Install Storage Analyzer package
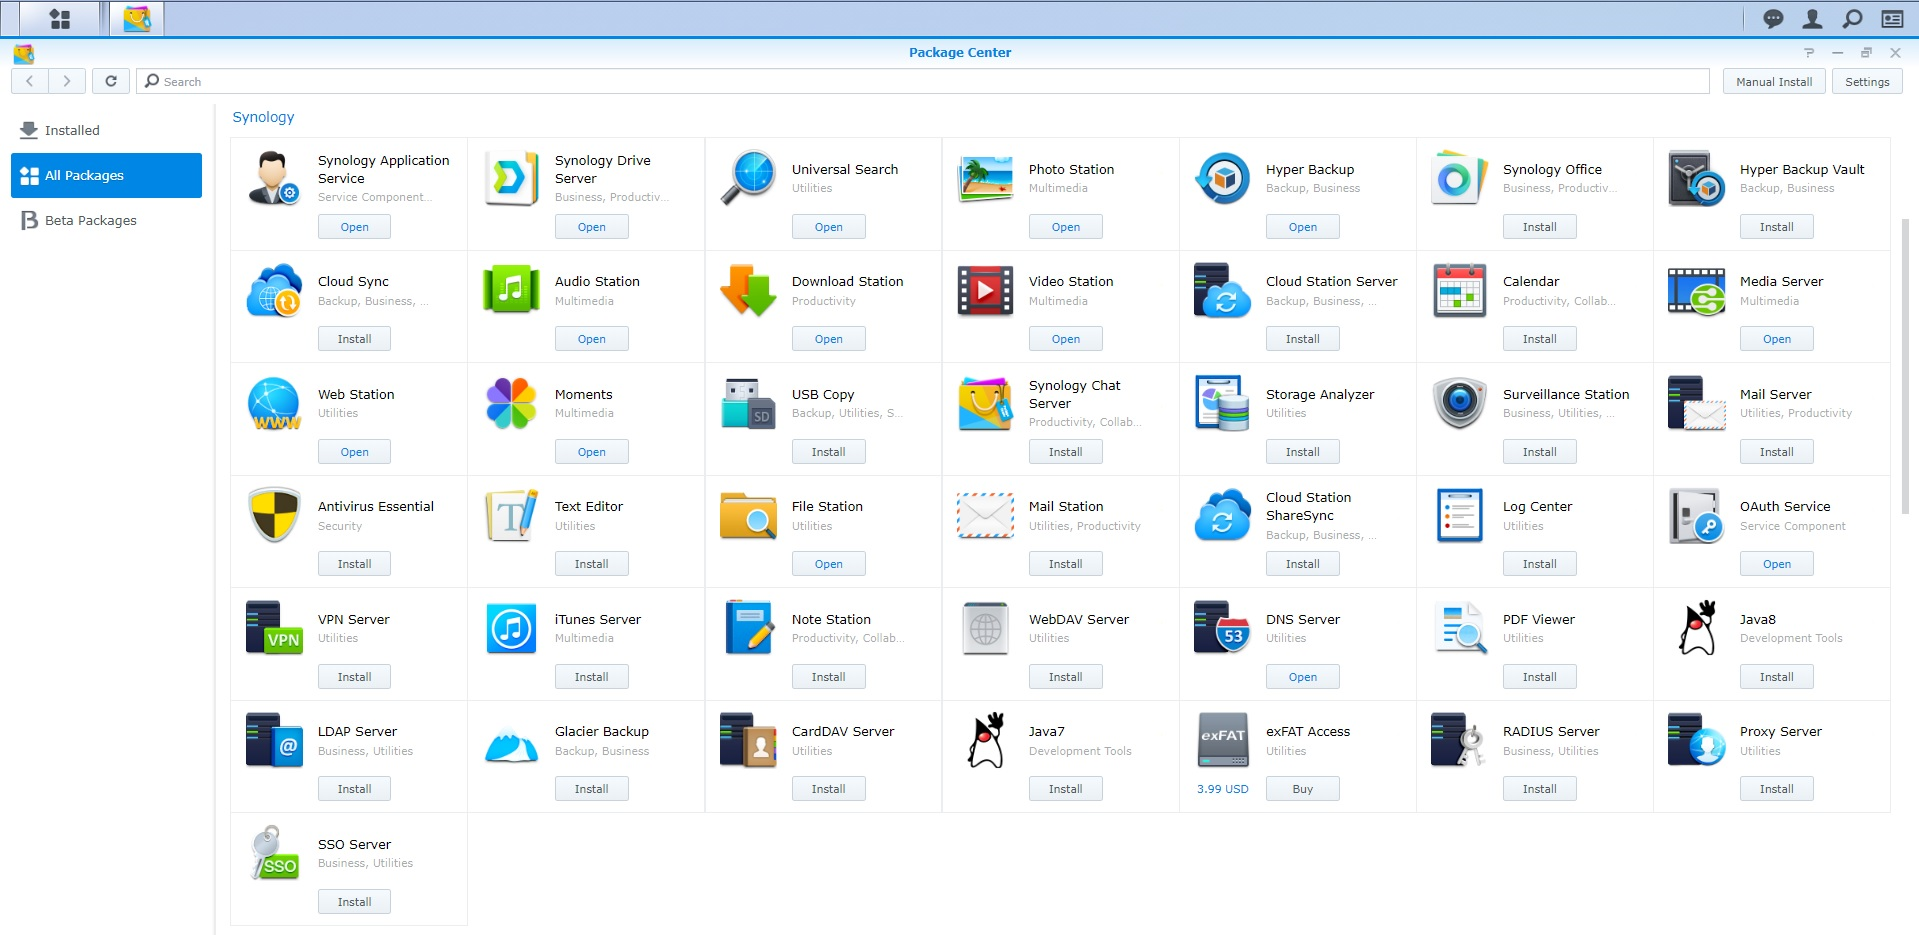The height and width of the screenshot is (935, 1919). pos(1303,452)
